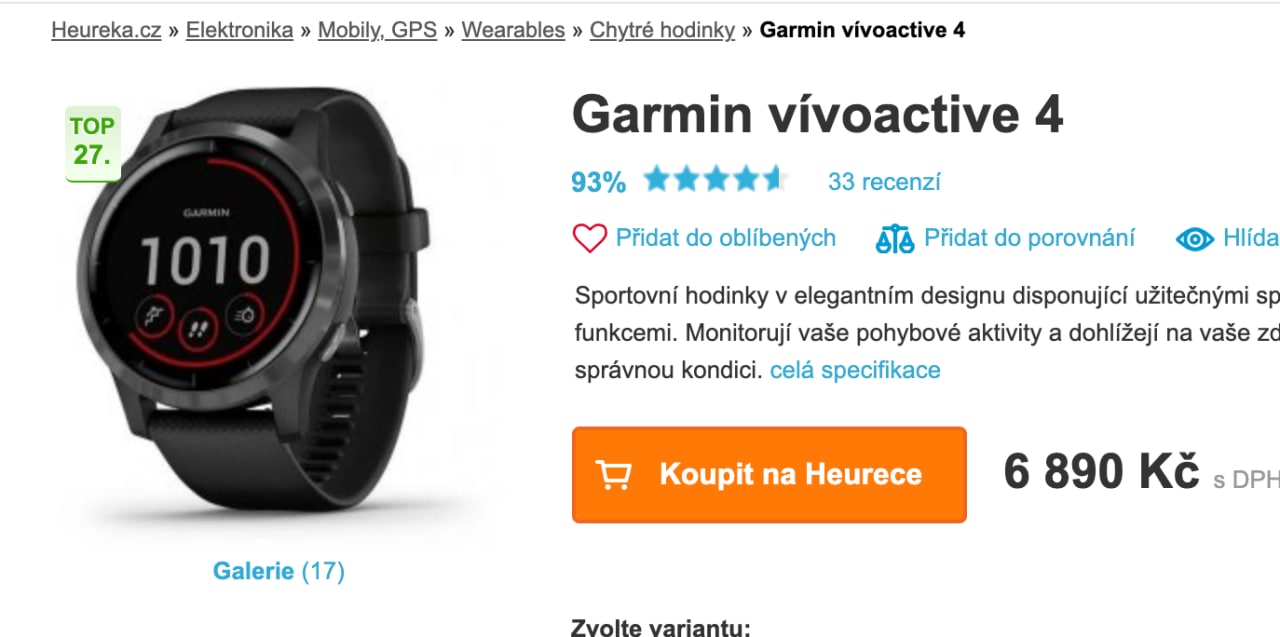Image resolution: width=1280 pixels, height=637 pixels.
Task: Click the 93% rating percentage
Action: (599, 182)
